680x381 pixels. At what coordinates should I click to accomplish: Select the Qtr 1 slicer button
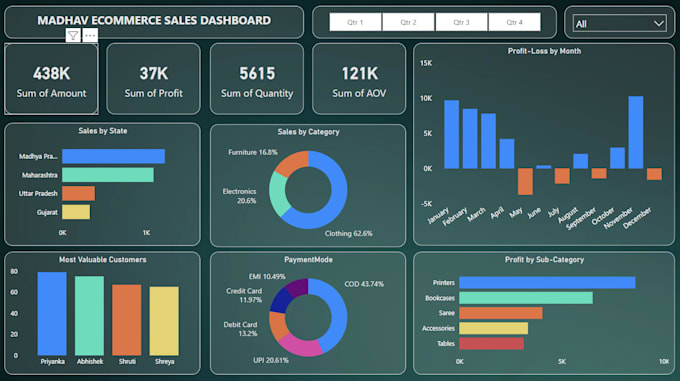click(x=355, y=22)
